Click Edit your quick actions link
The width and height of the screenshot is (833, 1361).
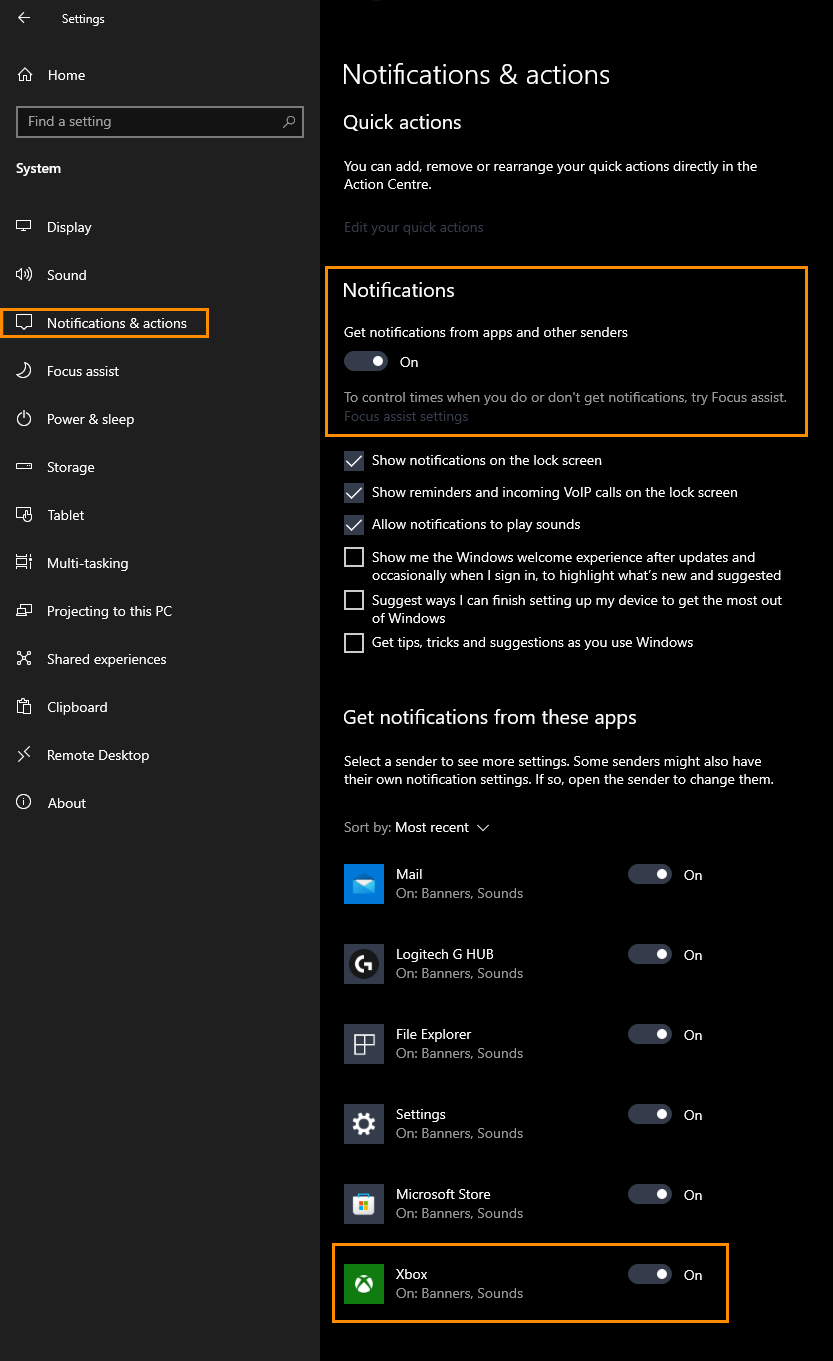(x=413, y=227)
